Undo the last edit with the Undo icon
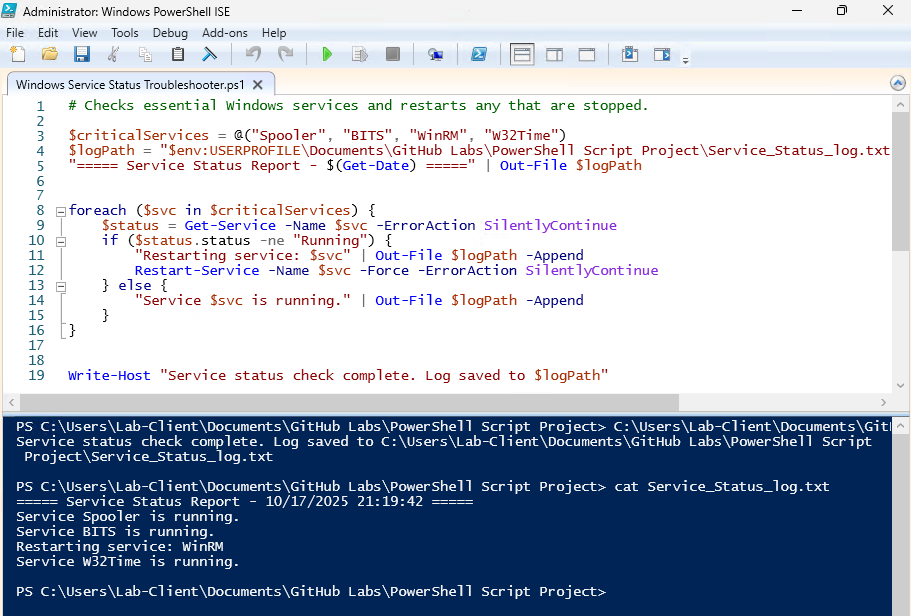The image size is (911, 616). 253,54
